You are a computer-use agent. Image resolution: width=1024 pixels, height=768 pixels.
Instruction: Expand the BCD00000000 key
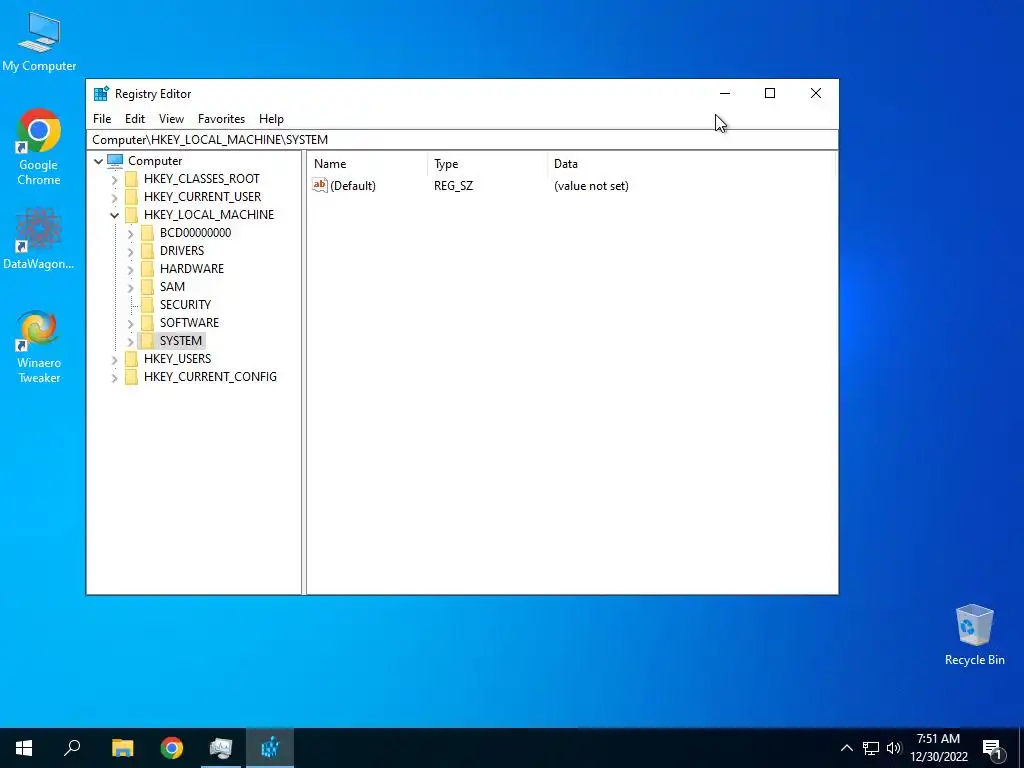coord(130,232)
